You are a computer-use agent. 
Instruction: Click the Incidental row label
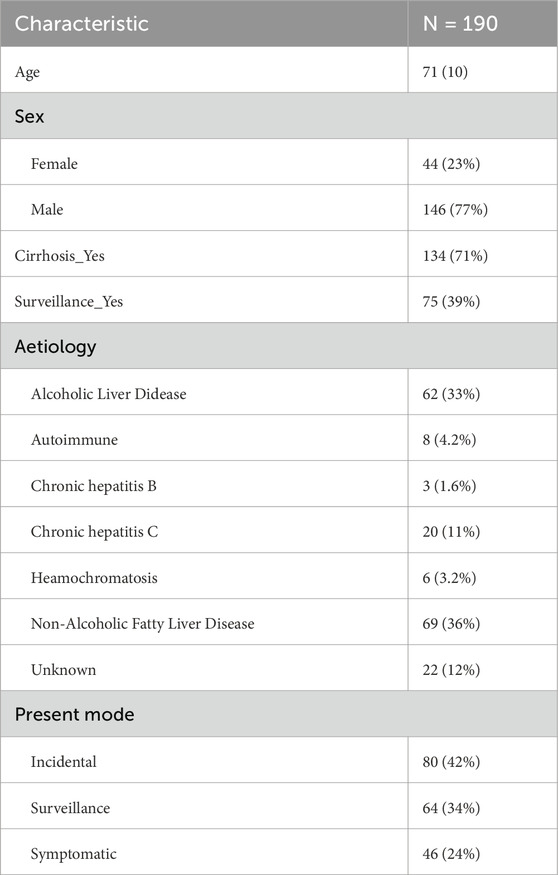[64, 762]
